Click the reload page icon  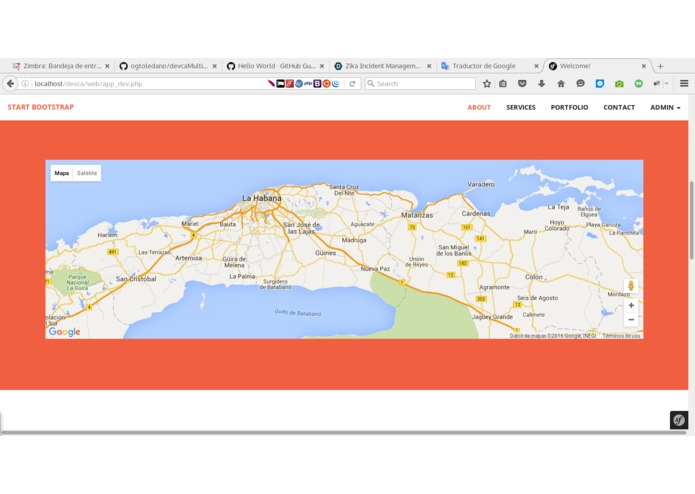click(x=352, y=83)
